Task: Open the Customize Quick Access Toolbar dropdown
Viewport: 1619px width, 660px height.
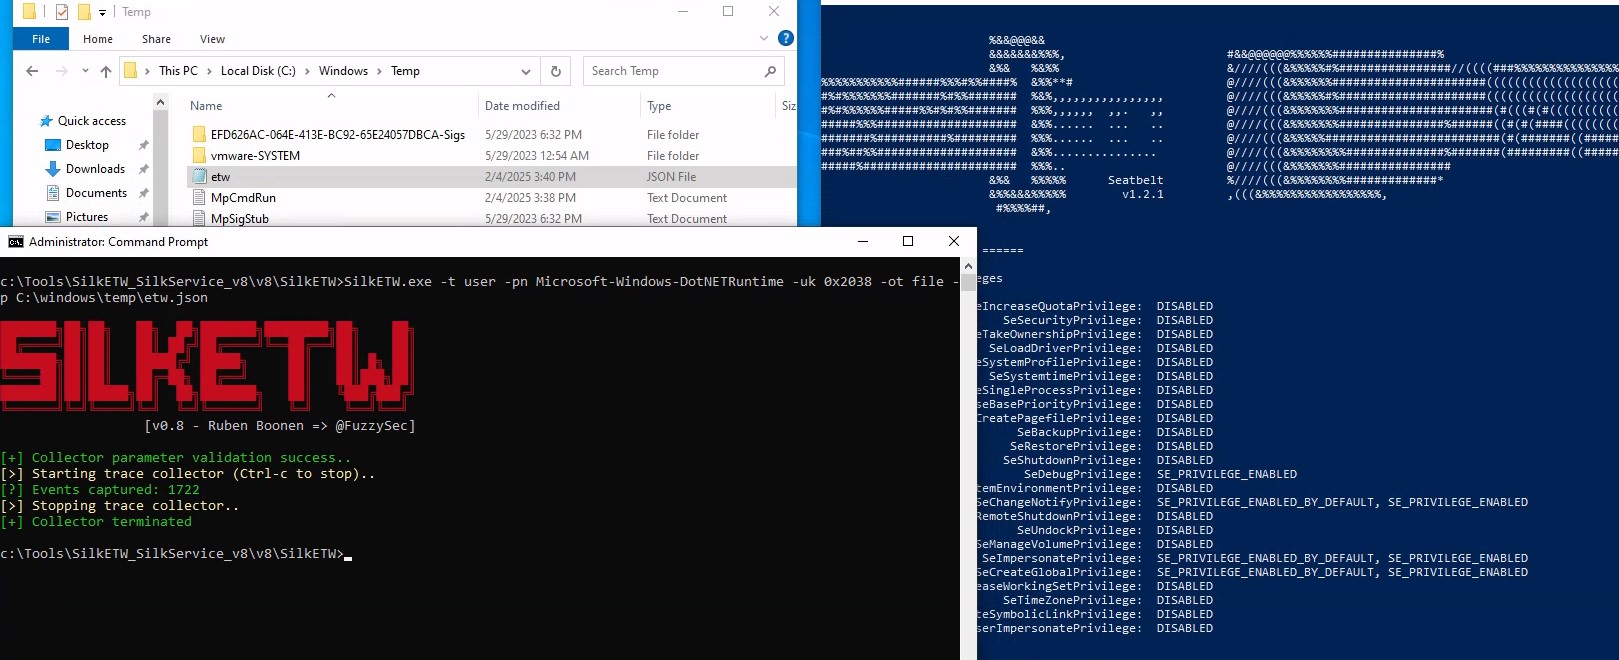Action: pyautogui.click(x=102, y=12)
